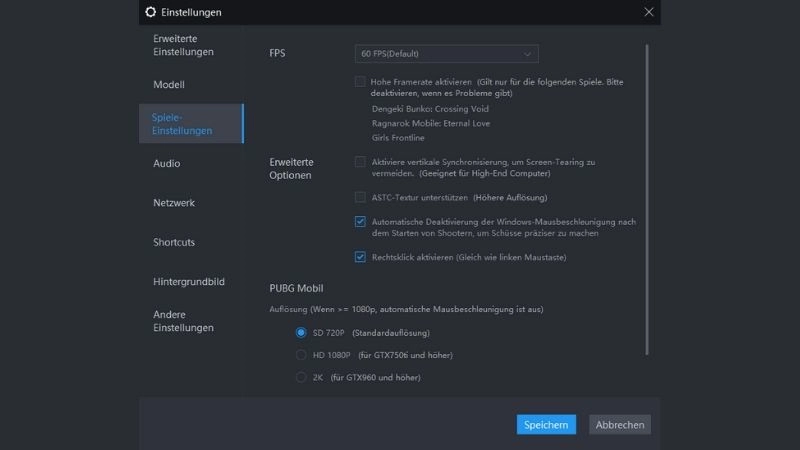Image resolution: width=800 pixels, height=450 pixels.
Task: Toggle ASTC-Textur unterstützen checkbox
Action: 360,197
